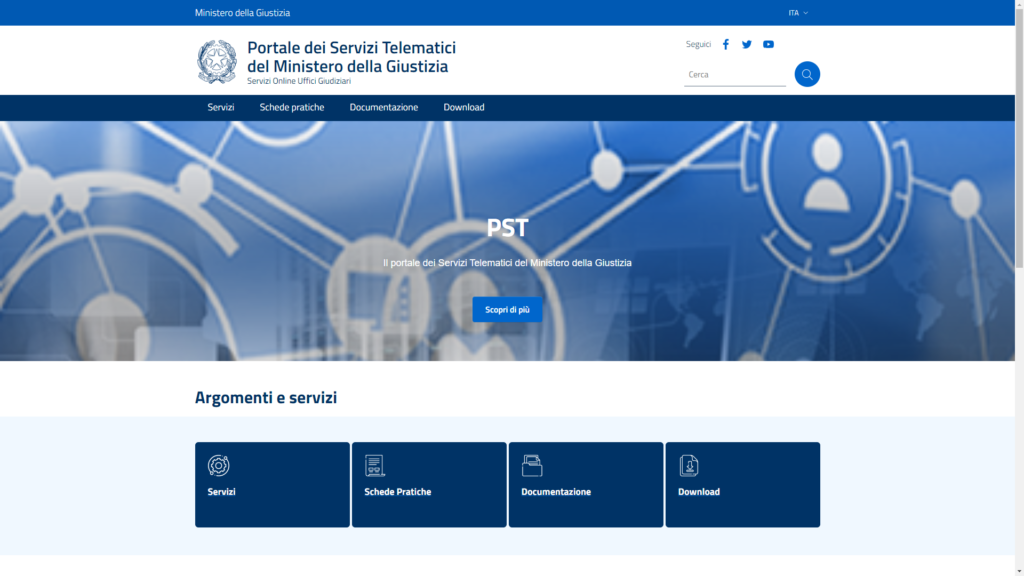This screenshot has height=576, width=1024.
Task: Click the page vertical scrollbar thumb
Action: [1019, 137]
